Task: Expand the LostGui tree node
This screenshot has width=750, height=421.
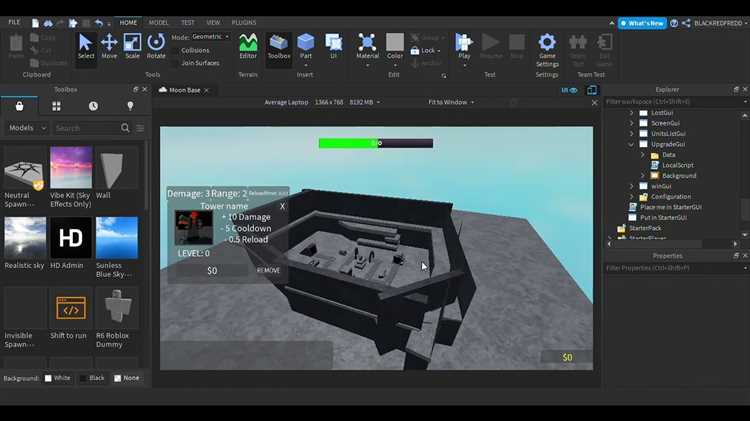Action: (631, 113)
